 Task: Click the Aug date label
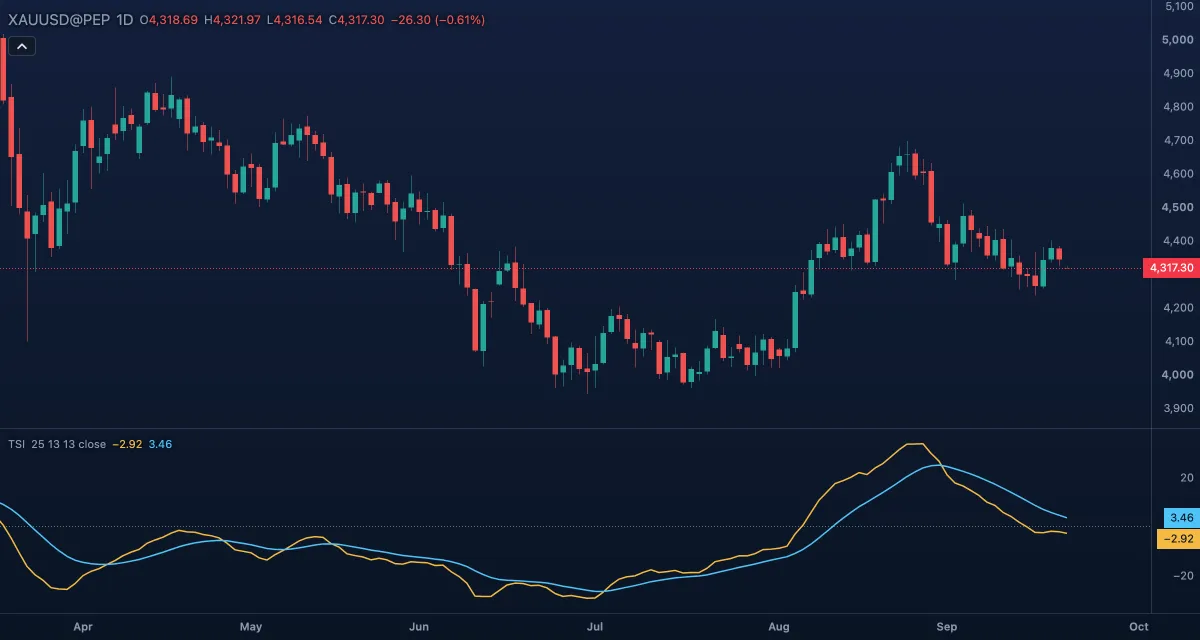(x=779, y=627)
